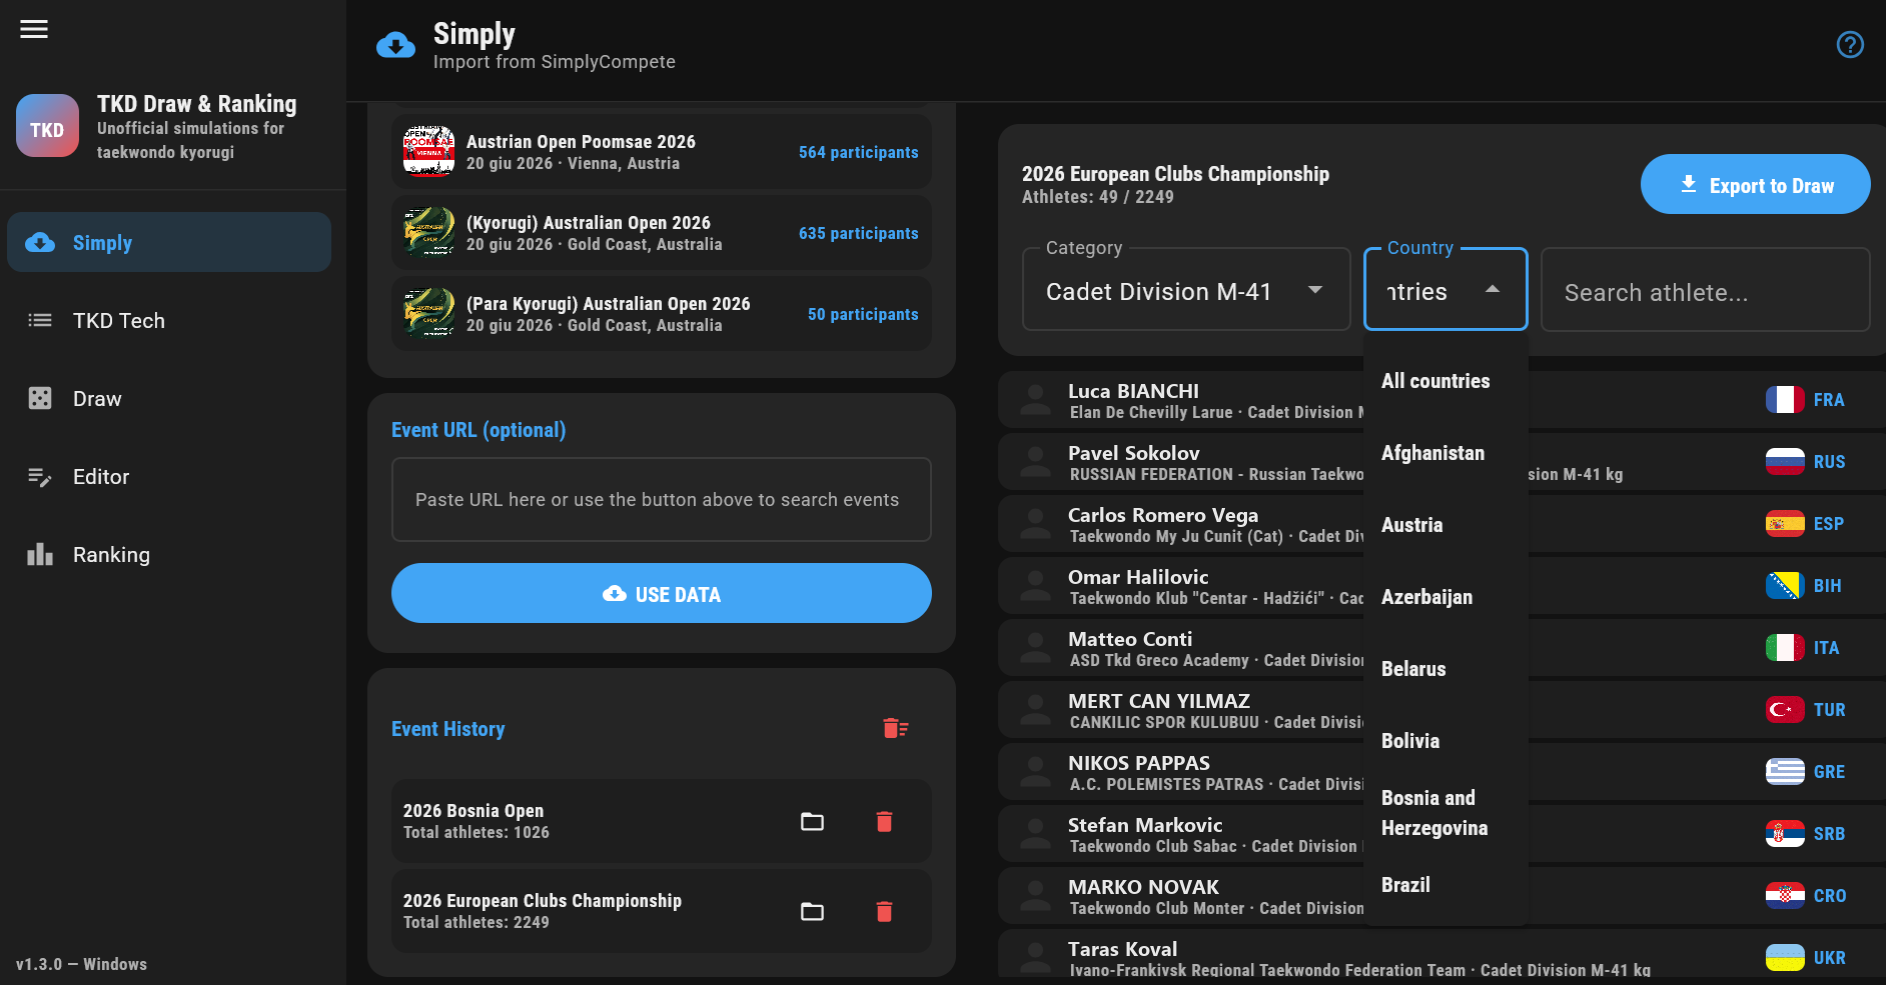This screenshot has width=1886, height=985.
Task: Select athlete Carlos Romero Vega
Action: [1442, 524]
